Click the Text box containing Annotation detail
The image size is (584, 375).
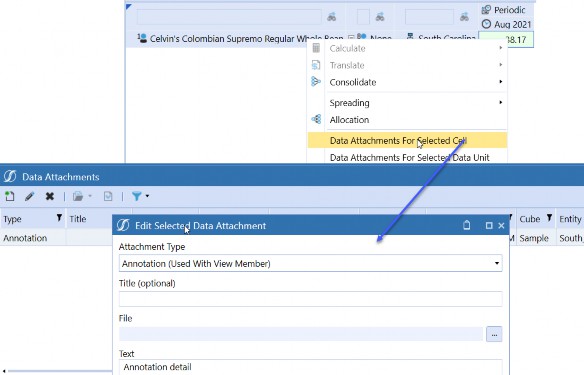tap(311, 367)
